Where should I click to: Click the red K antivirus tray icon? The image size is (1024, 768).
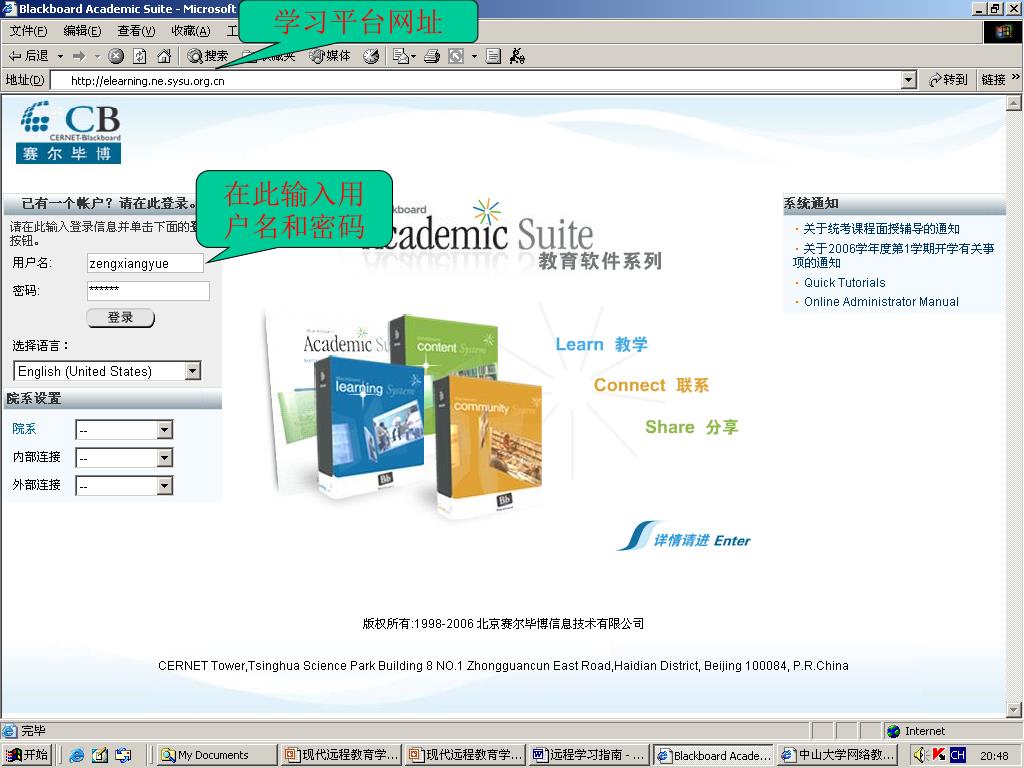coord(939,754)
